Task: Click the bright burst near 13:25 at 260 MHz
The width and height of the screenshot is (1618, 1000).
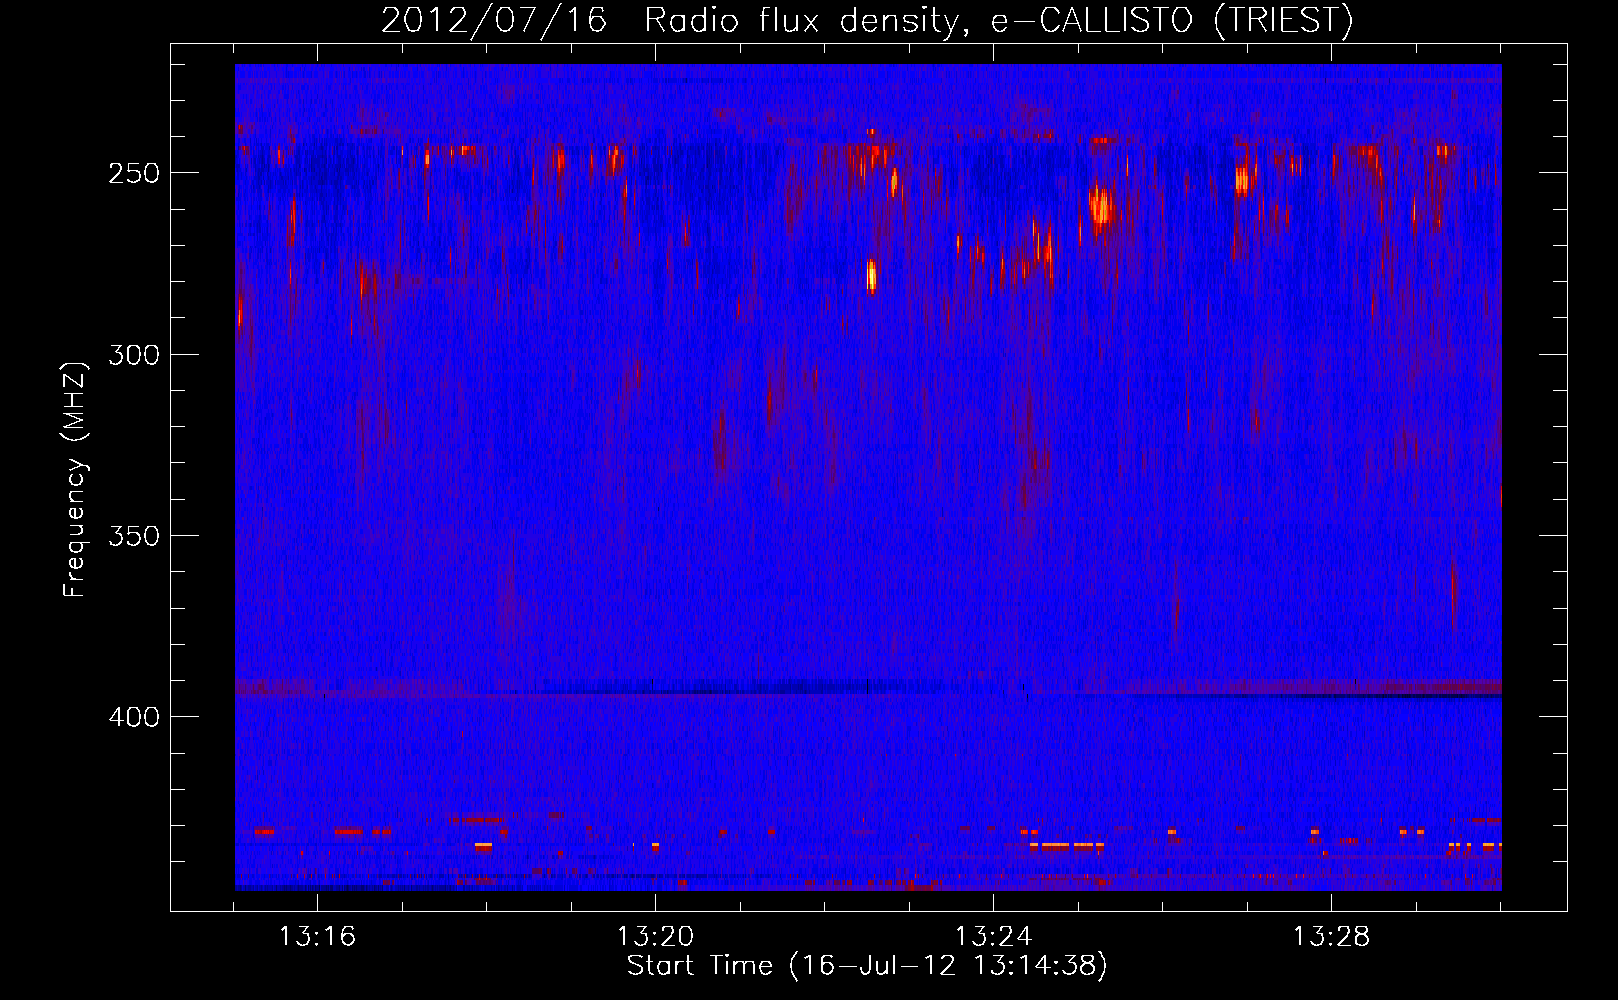Action: click(x=1102, y=207)
